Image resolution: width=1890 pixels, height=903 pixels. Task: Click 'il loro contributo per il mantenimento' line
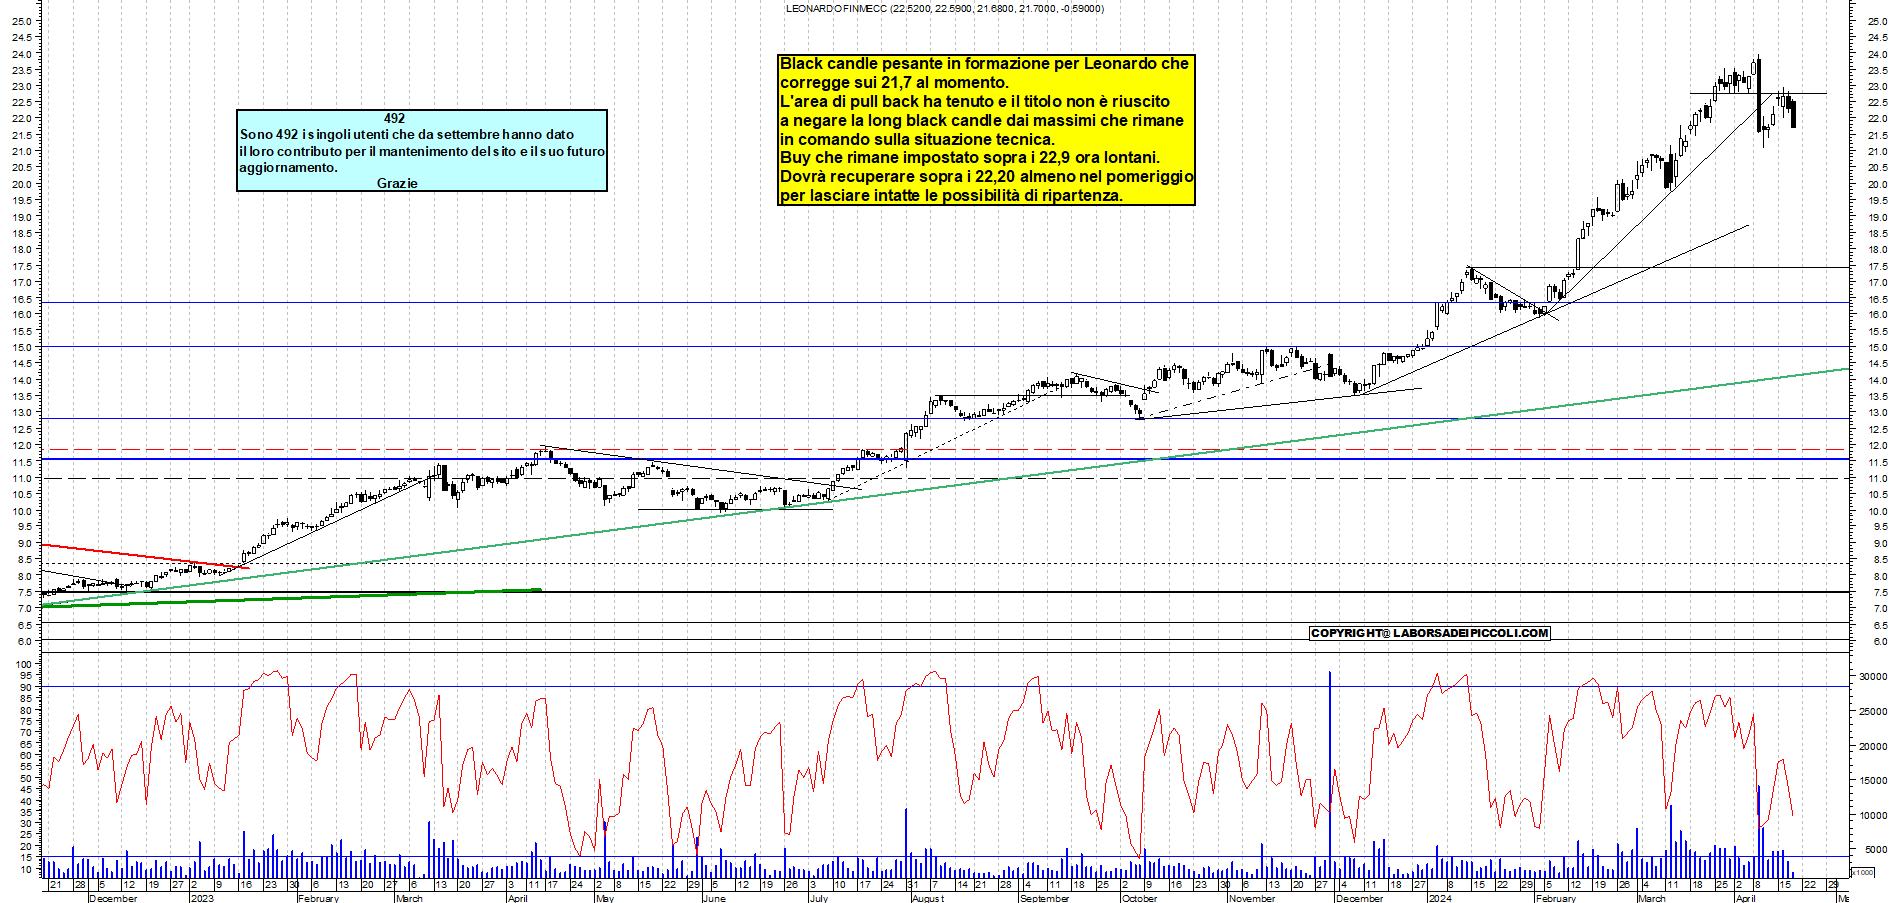point(422,151)
